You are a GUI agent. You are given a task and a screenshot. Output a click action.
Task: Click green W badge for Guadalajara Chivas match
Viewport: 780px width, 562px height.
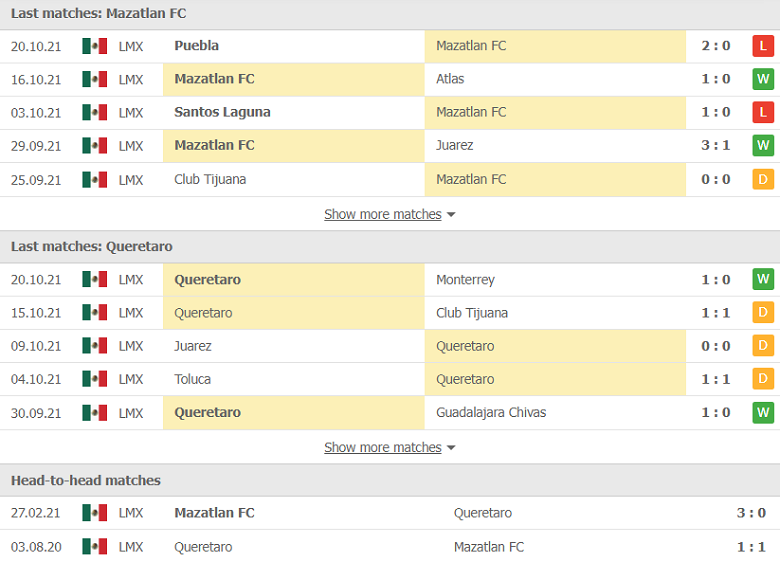point(763,413)
